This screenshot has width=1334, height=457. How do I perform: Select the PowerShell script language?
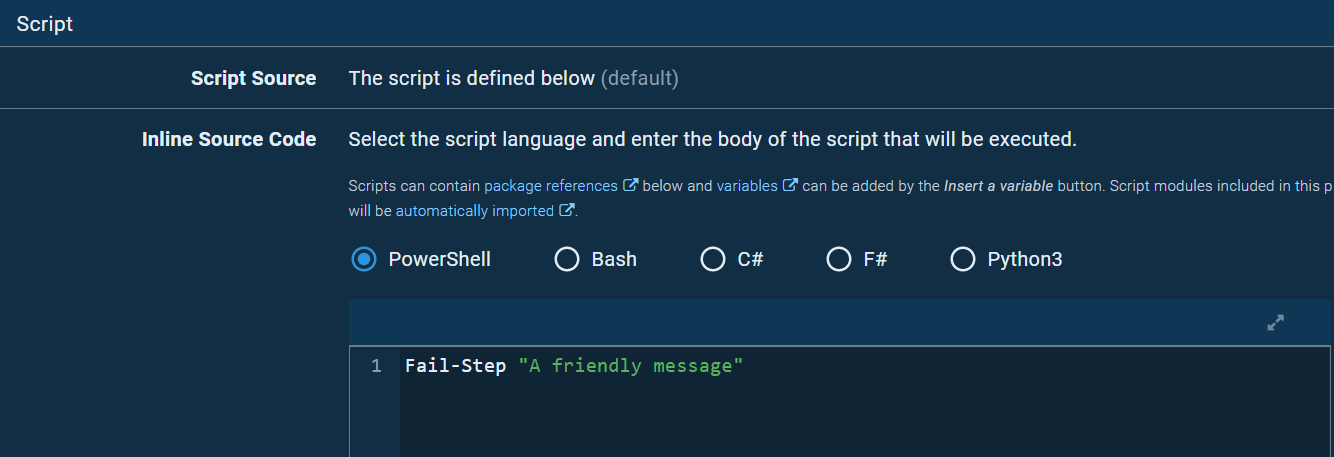point(365,259)
